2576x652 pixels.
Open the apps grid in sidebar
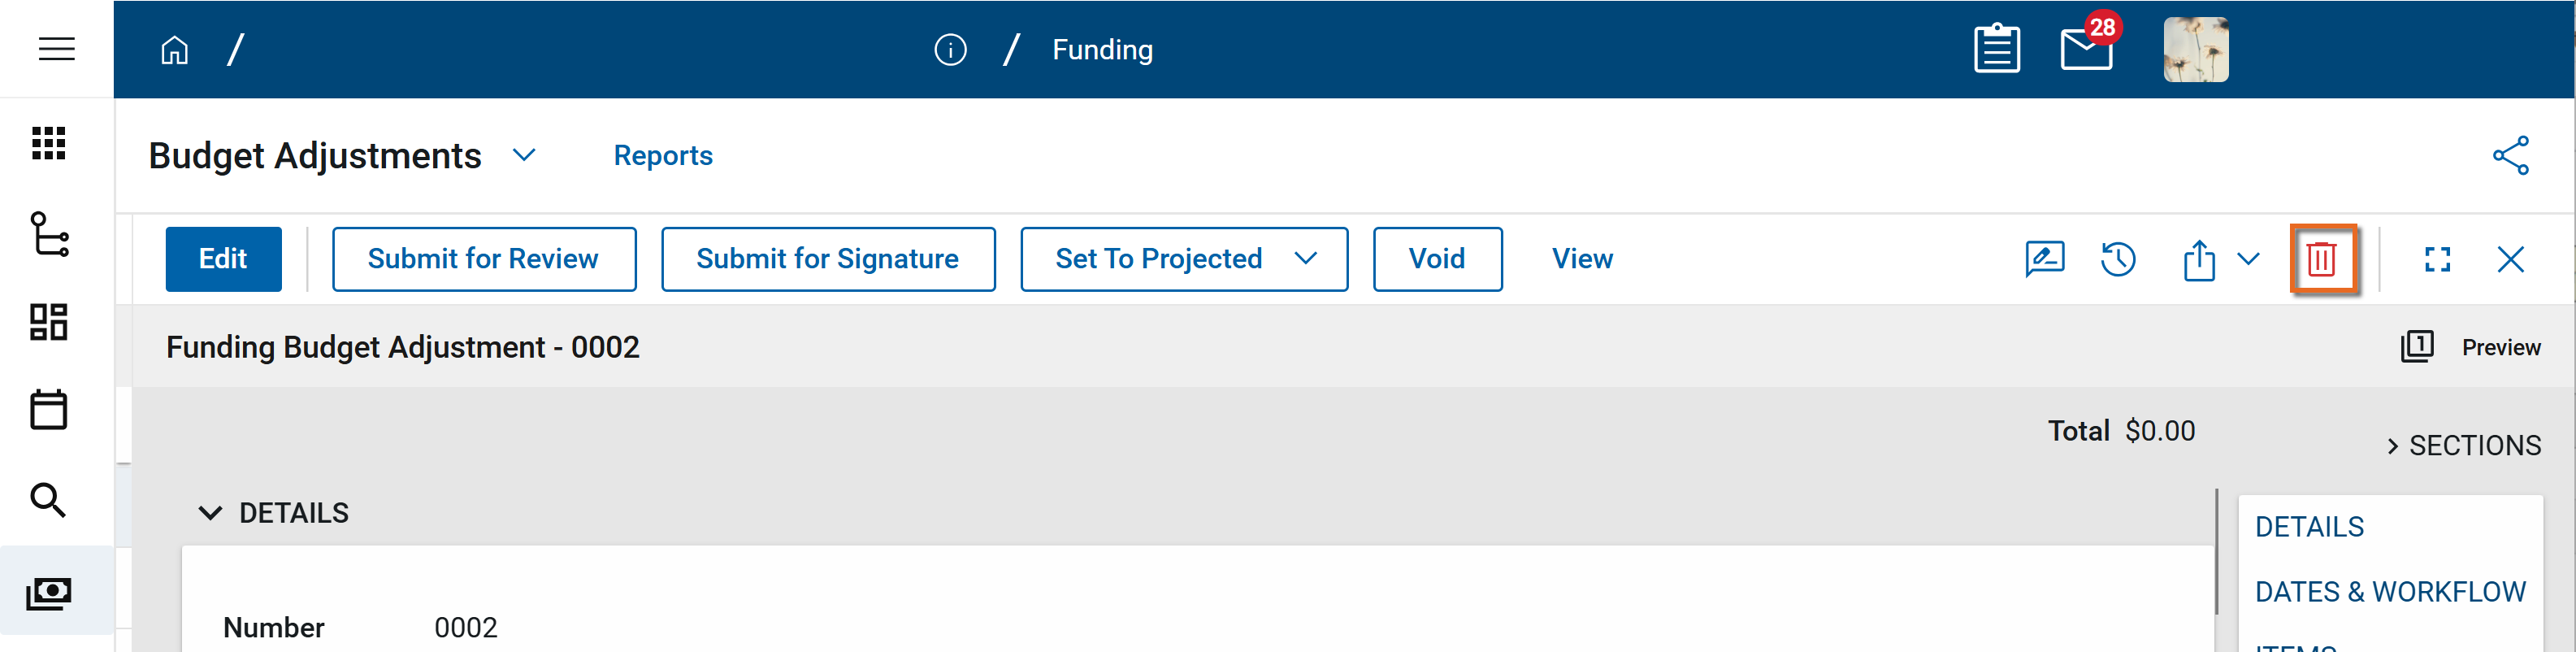[x=49, y=144]
